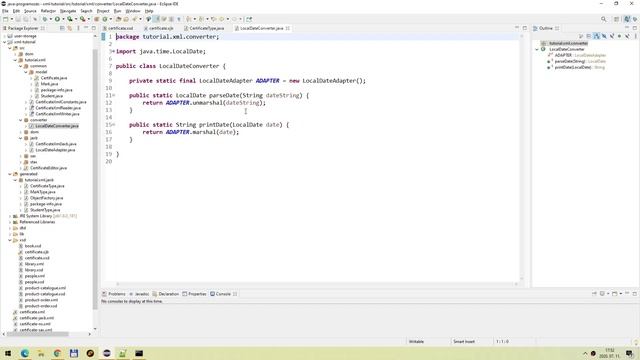Click the green Run button in toolbar
Screen dimensions: 640x360
58,19
